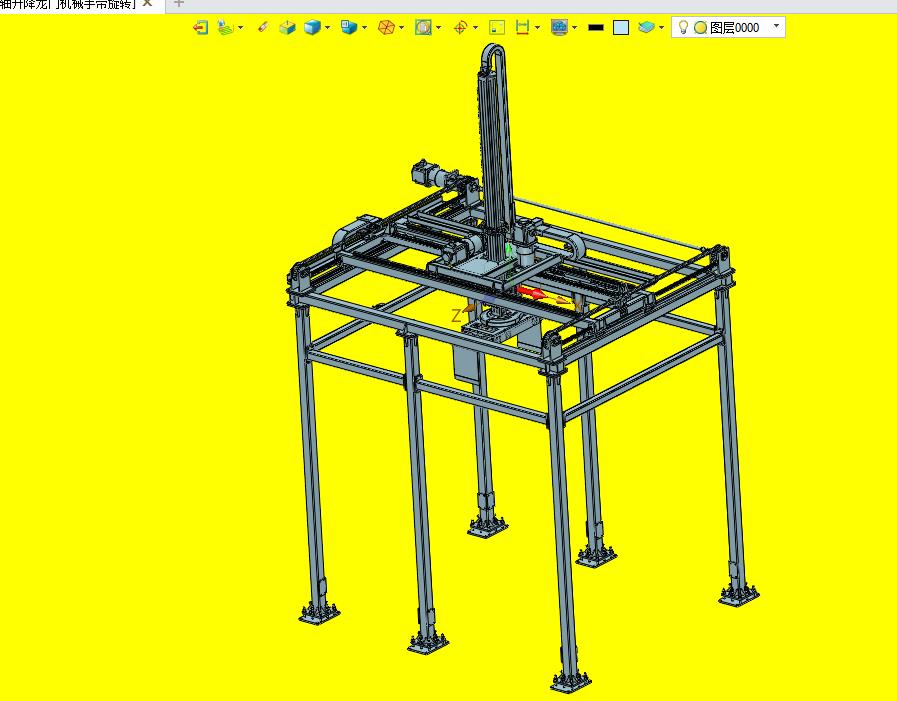Close the 机械手带旋转 document tab
897x701 pixels.
pyautogui.click(x=147, y=3)
